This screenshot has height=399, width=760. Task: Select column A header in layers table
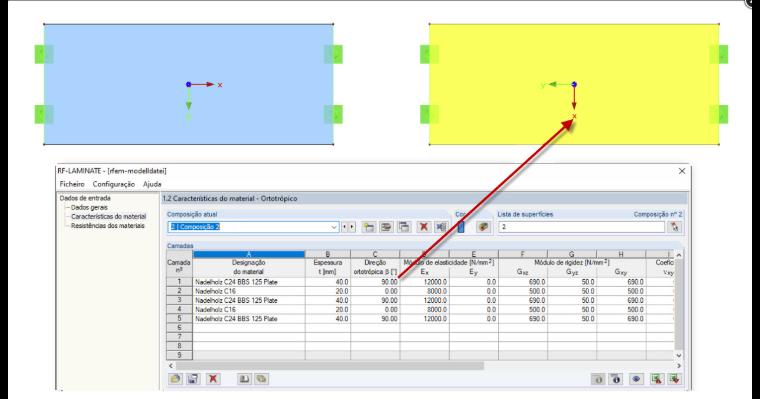[249, 254]
